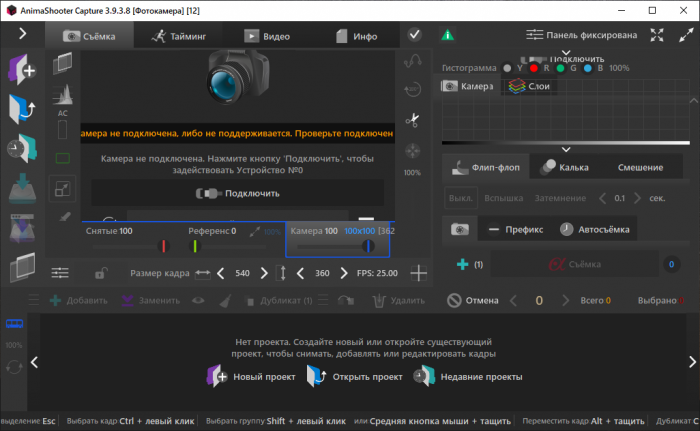The image size is (700, 431).
Task: Click the settings sliders icon below sidebar
Action: [61, 272]
